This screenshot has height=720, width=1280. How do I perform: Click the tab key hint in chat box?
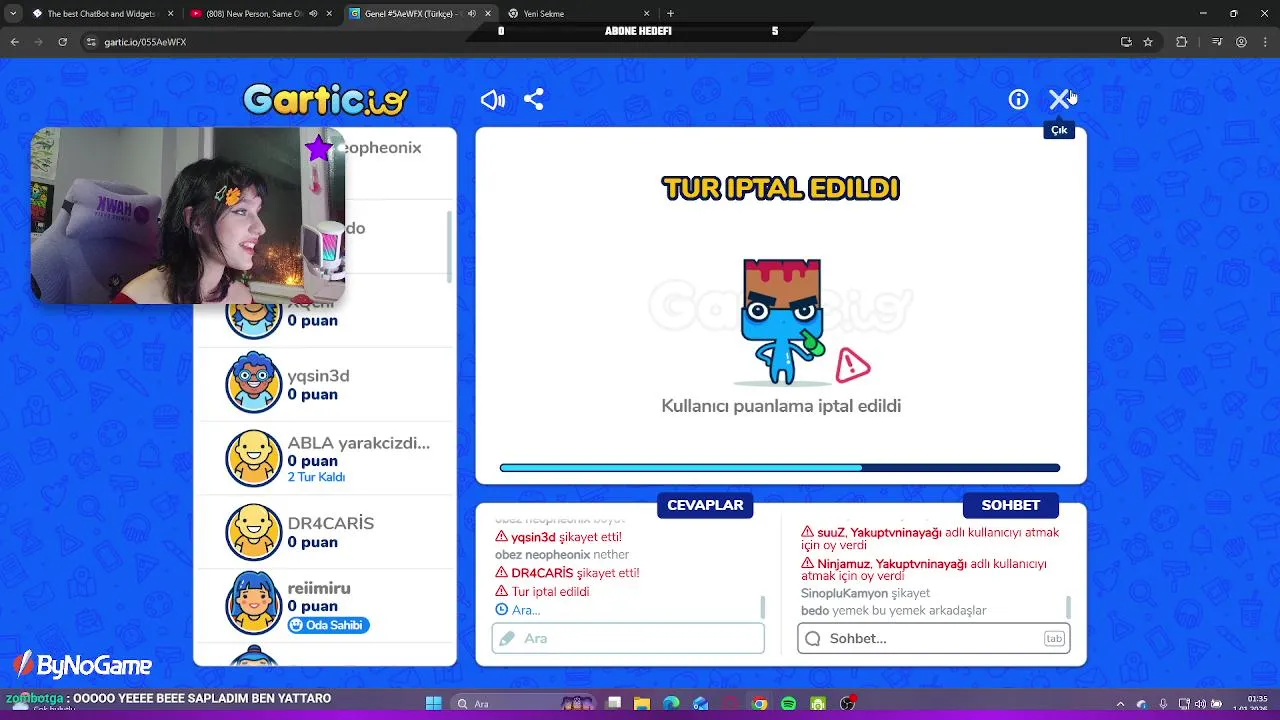(x=1054, y=638)
